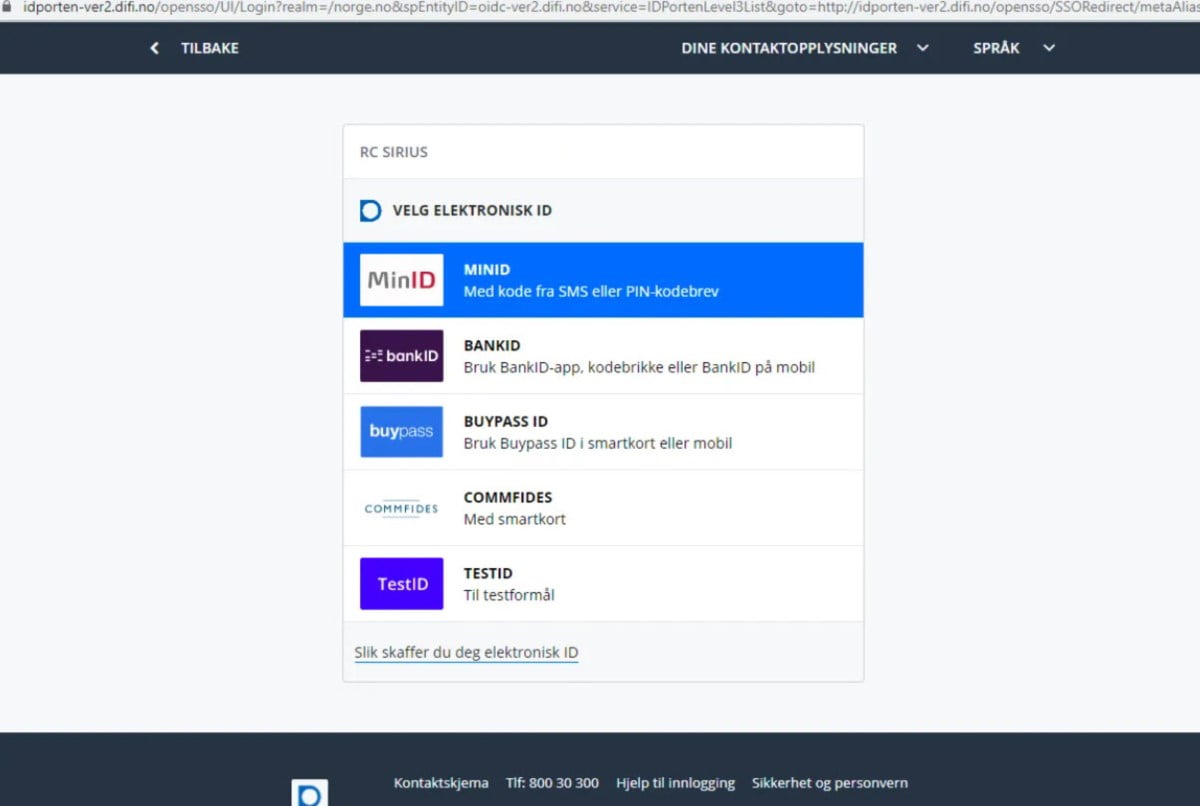Click the Difi logo beside Velg Elektronisk ID
Image resolution: width=1200 pixels, height=806 pixels.
click(x=370, y=211)
